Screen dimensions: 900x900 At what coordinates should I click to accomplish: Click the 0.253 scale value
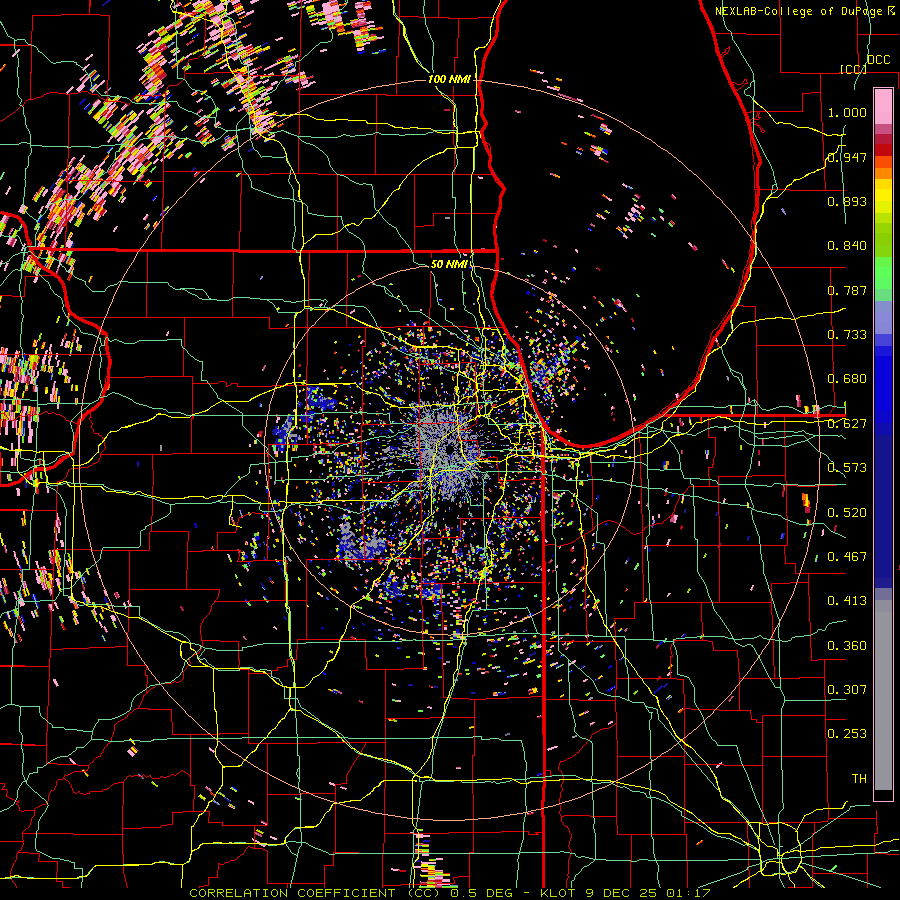point(847,734)
